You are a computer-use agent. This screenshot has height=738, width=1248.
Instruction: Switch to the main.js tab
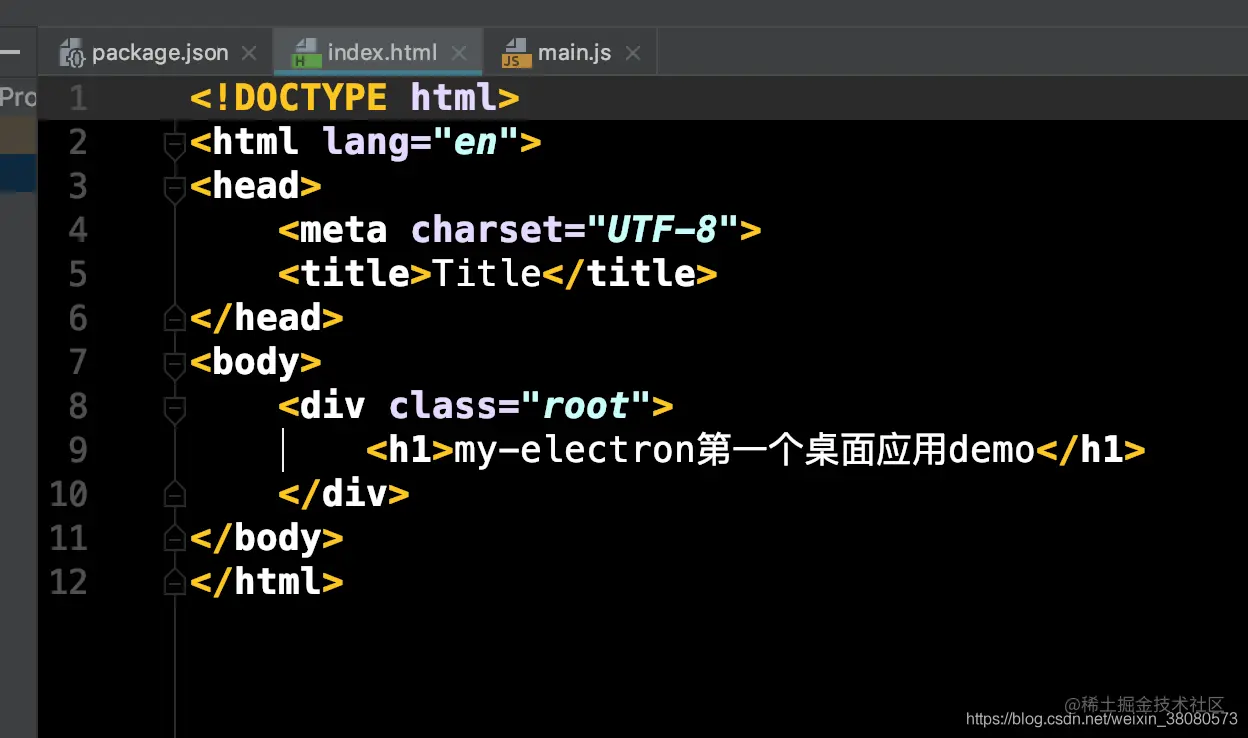[571, 53]
